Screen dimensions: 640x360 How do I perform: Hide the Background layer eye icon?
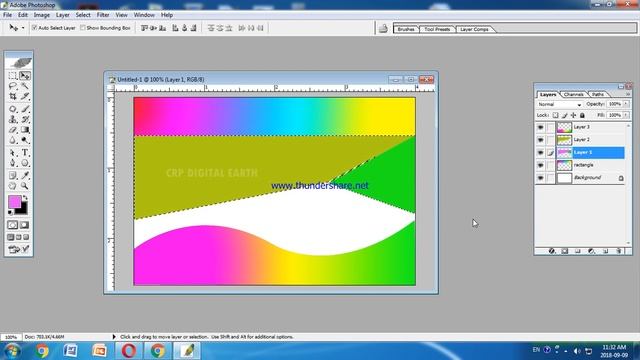(540, 178)
